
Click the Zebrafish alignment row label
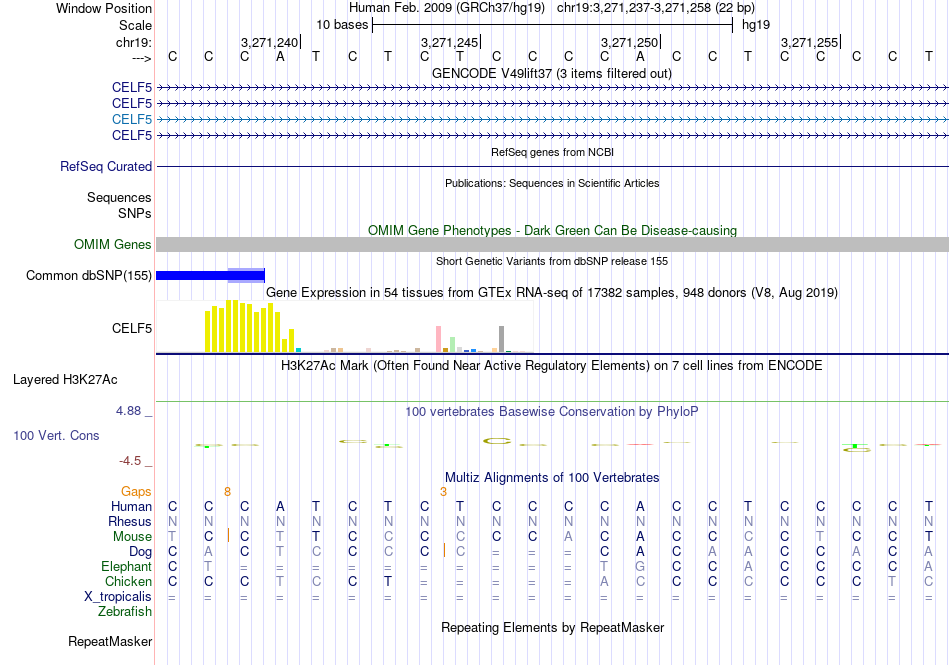[125, 612]
